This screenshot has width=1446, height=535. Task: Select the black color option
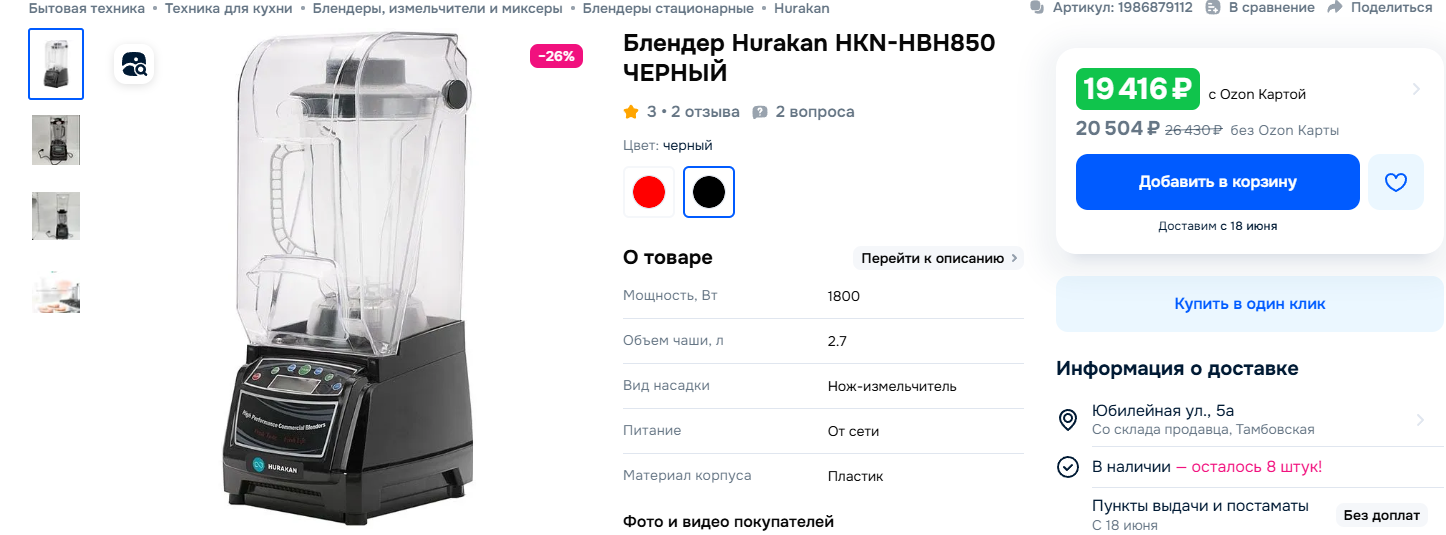coord(709,192)
